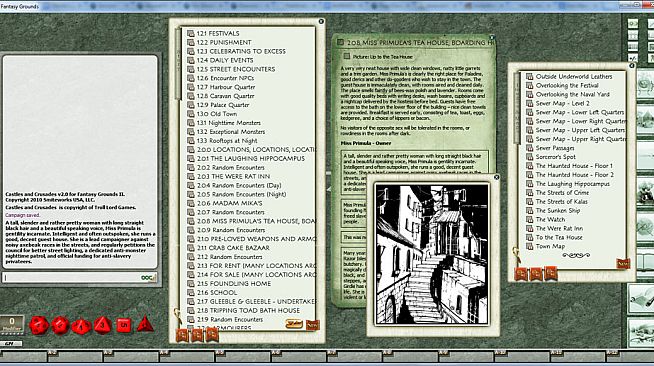The image size is (654, 366).
Task: Select story entry 12.9 Palace Quarter
Action: tap(223, 105)
